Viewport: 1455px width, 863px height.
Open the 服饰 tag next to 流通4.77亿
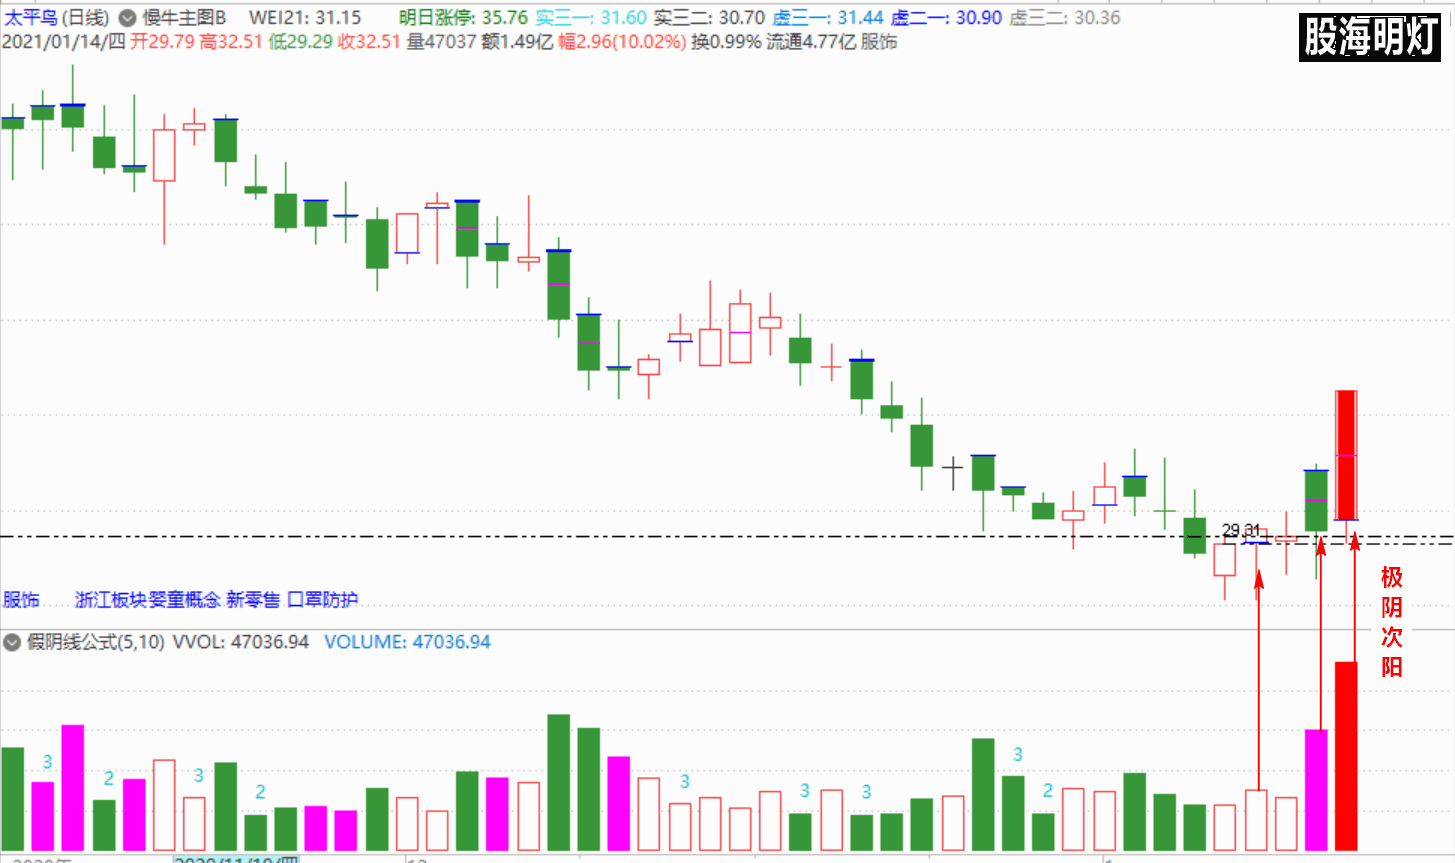coord(879,42)
